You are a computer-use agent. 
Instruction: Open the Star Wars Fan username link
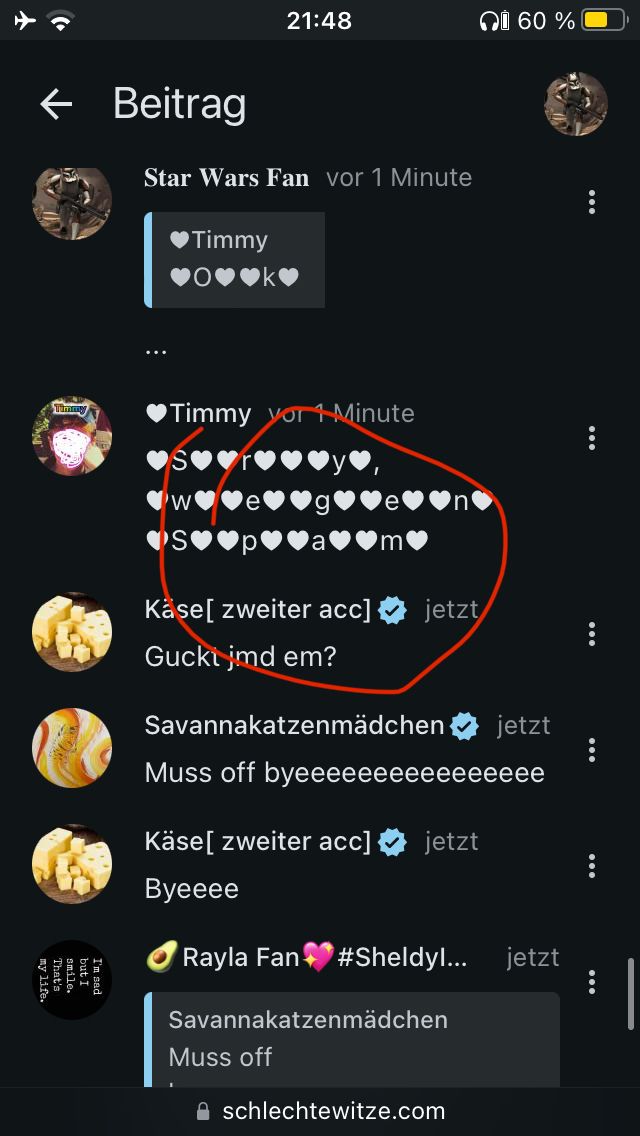(226, 178)
